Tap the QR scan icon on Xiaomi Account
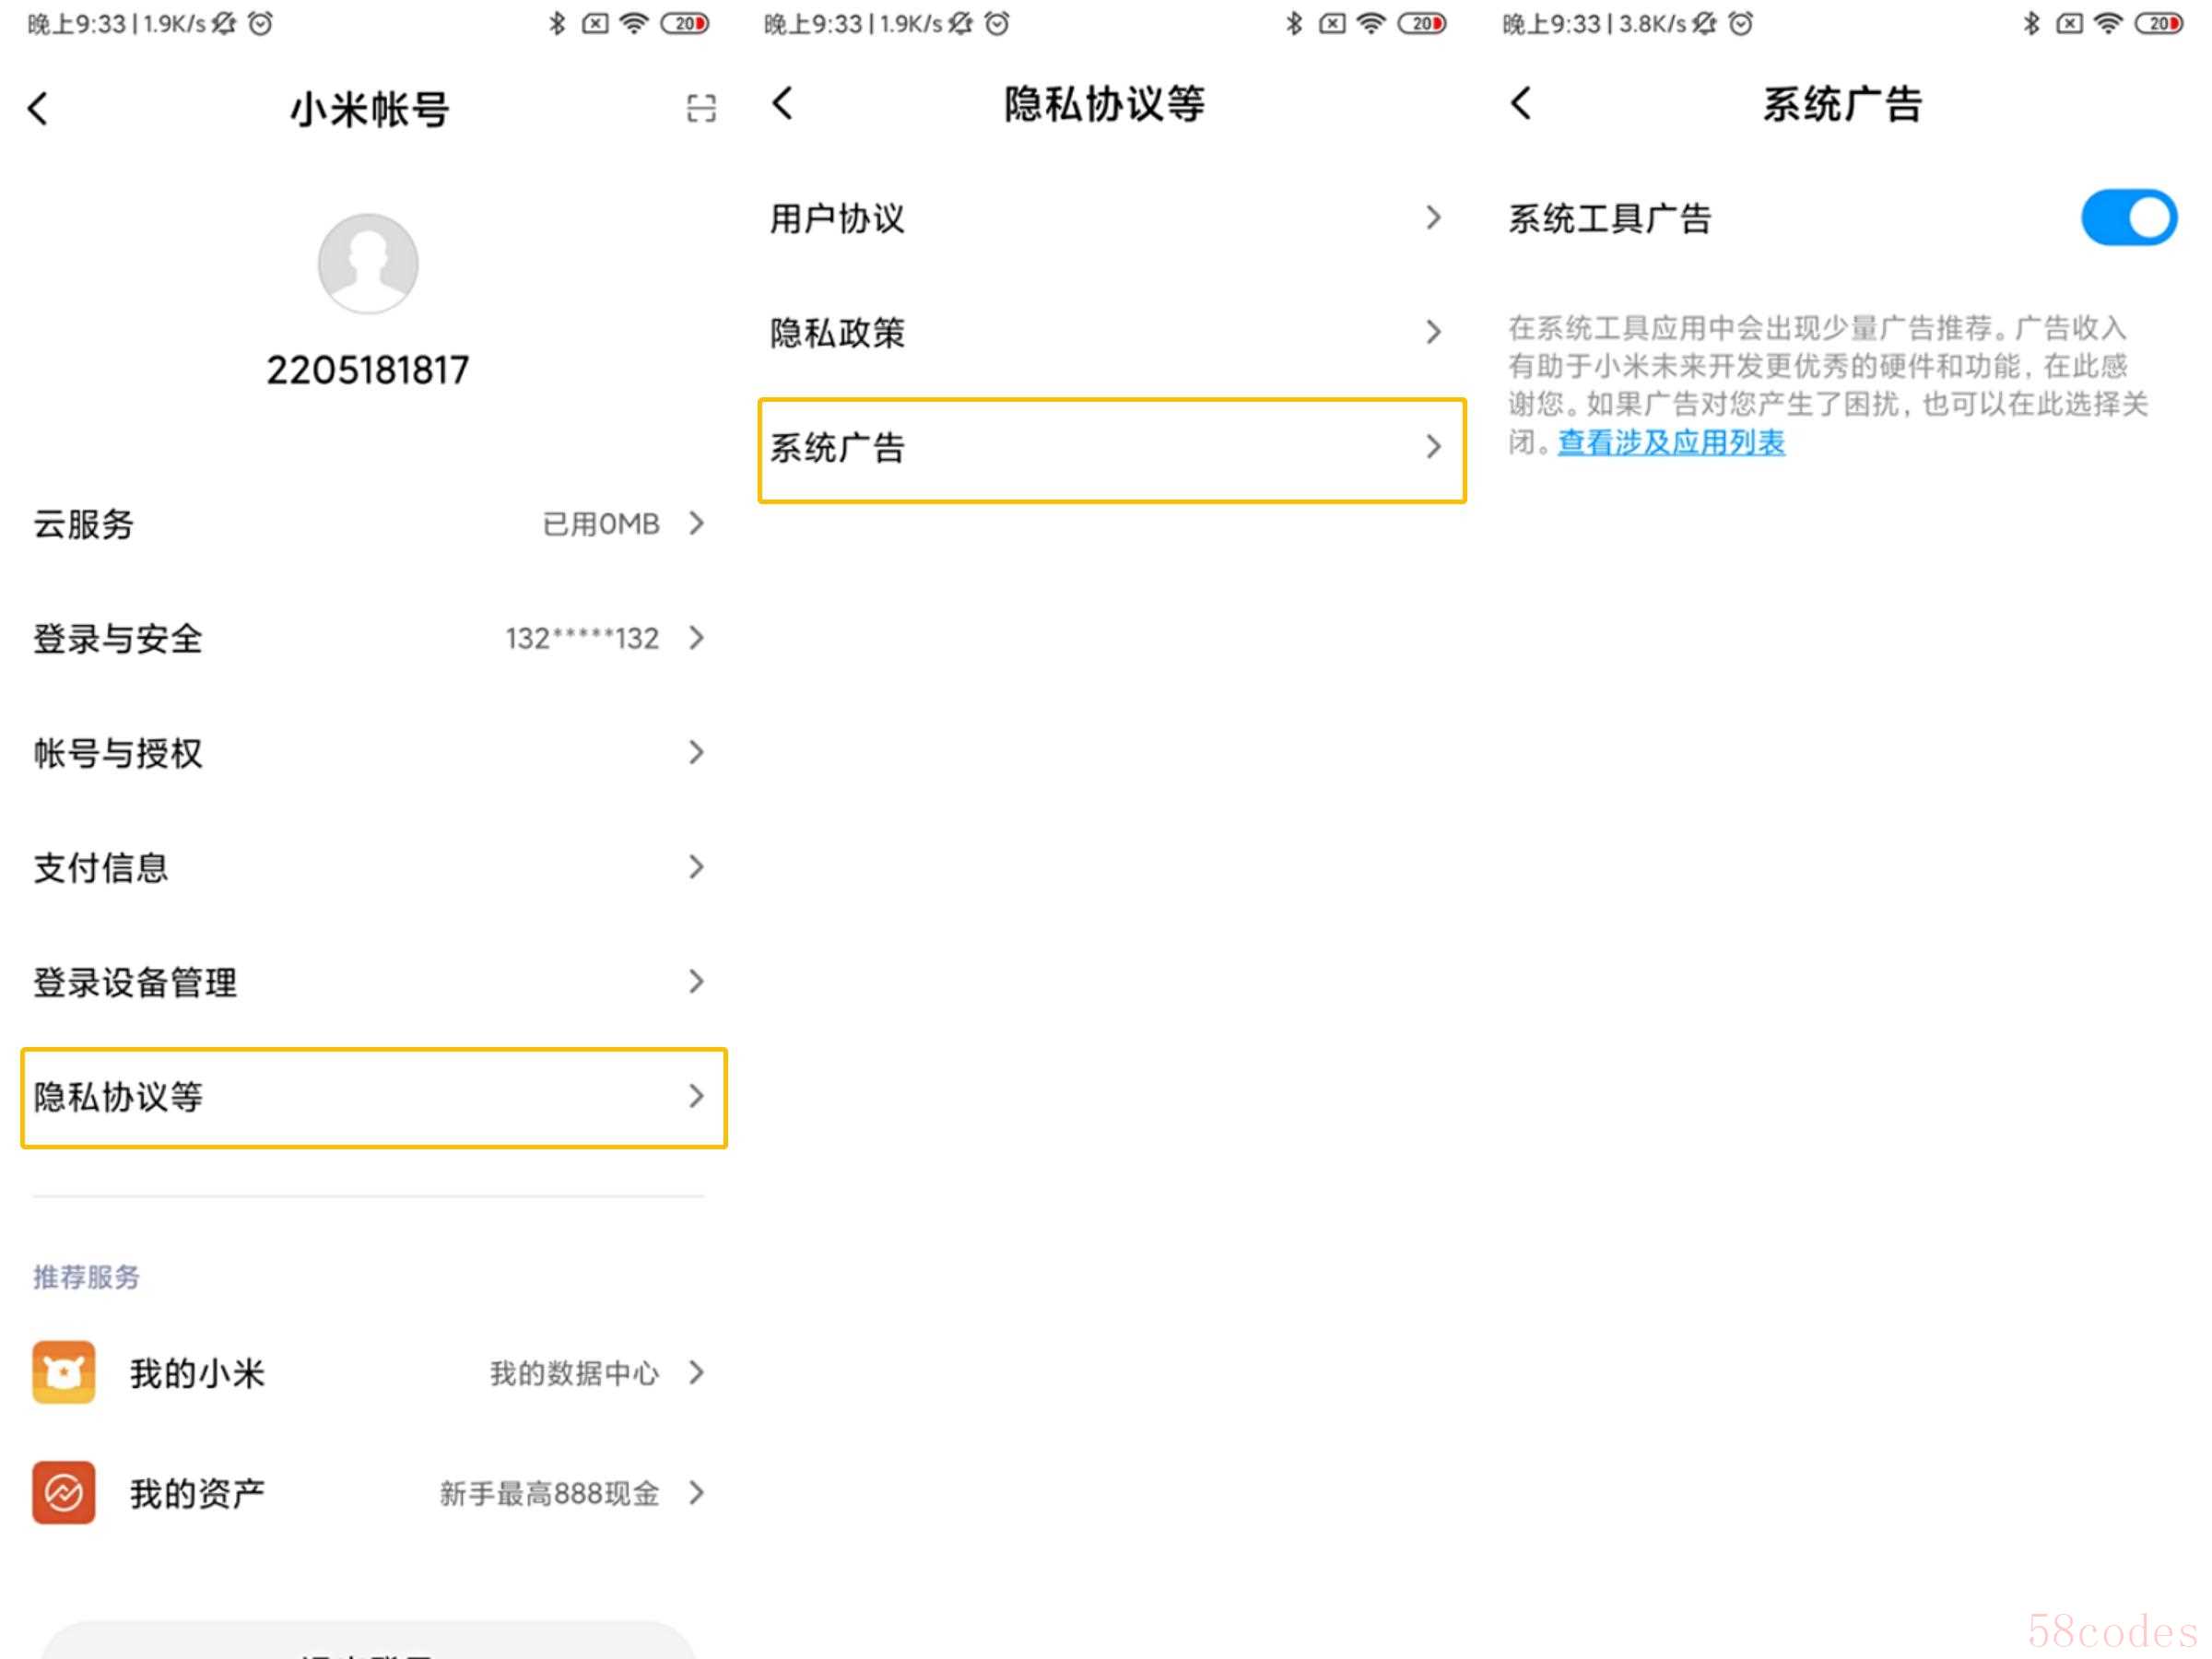This screenshot has width=2212, height=1659. (701, 108)
